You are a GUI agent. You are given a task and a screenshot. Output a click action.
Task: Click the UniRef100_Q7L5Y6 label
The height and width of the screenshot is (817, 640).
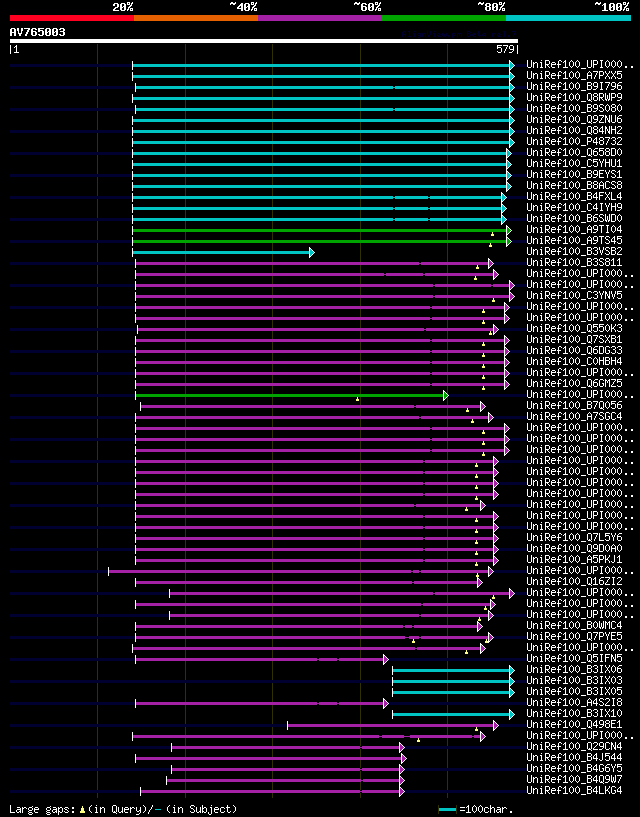pos(574,538)
